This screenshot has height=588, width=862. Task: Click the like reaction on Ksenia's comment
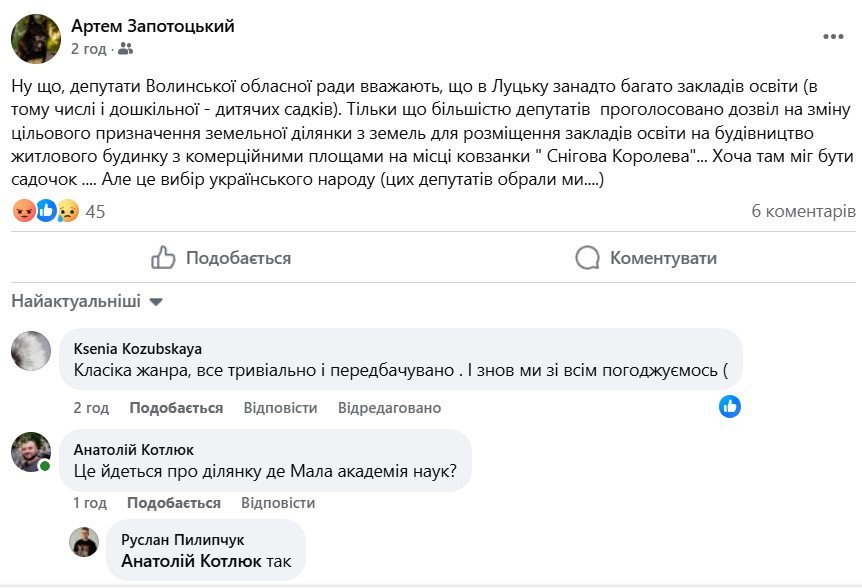pos(730,406)
